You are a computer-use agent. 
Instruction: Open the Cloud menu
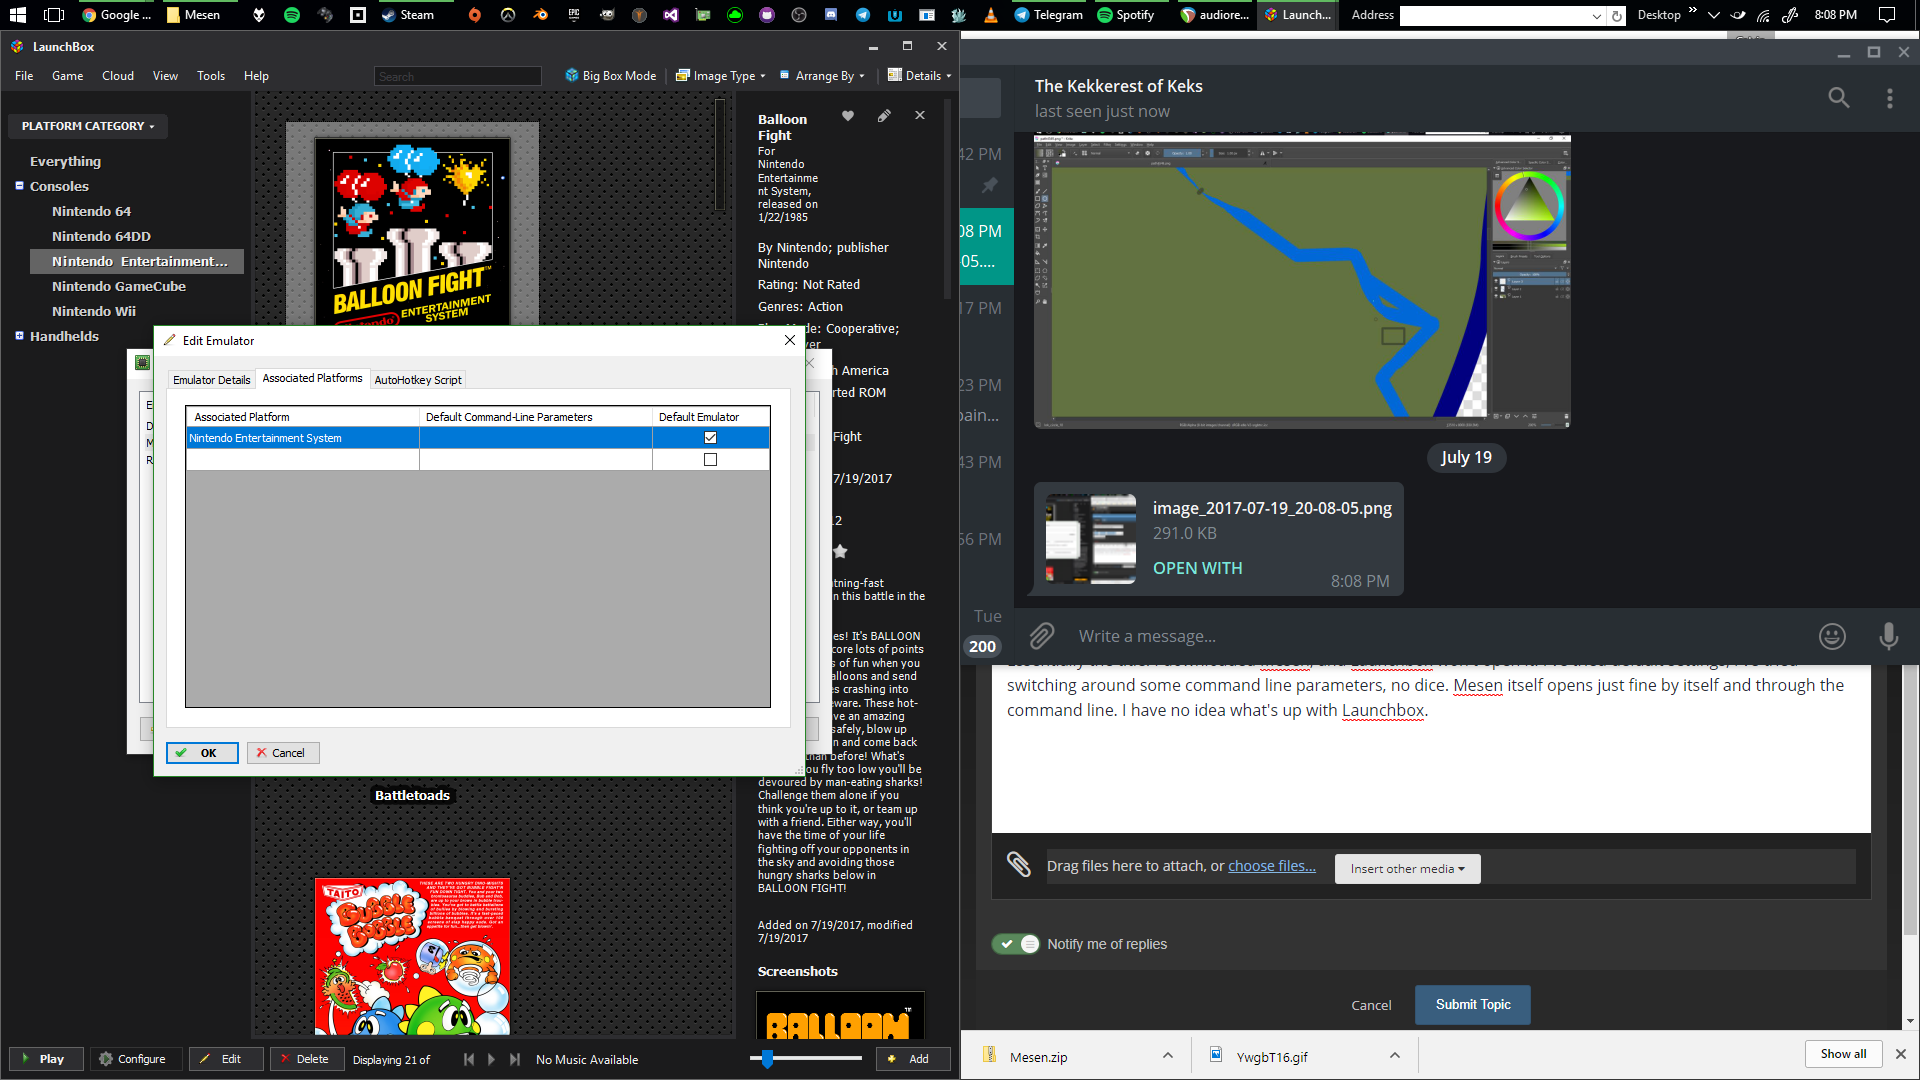[118, 76]
